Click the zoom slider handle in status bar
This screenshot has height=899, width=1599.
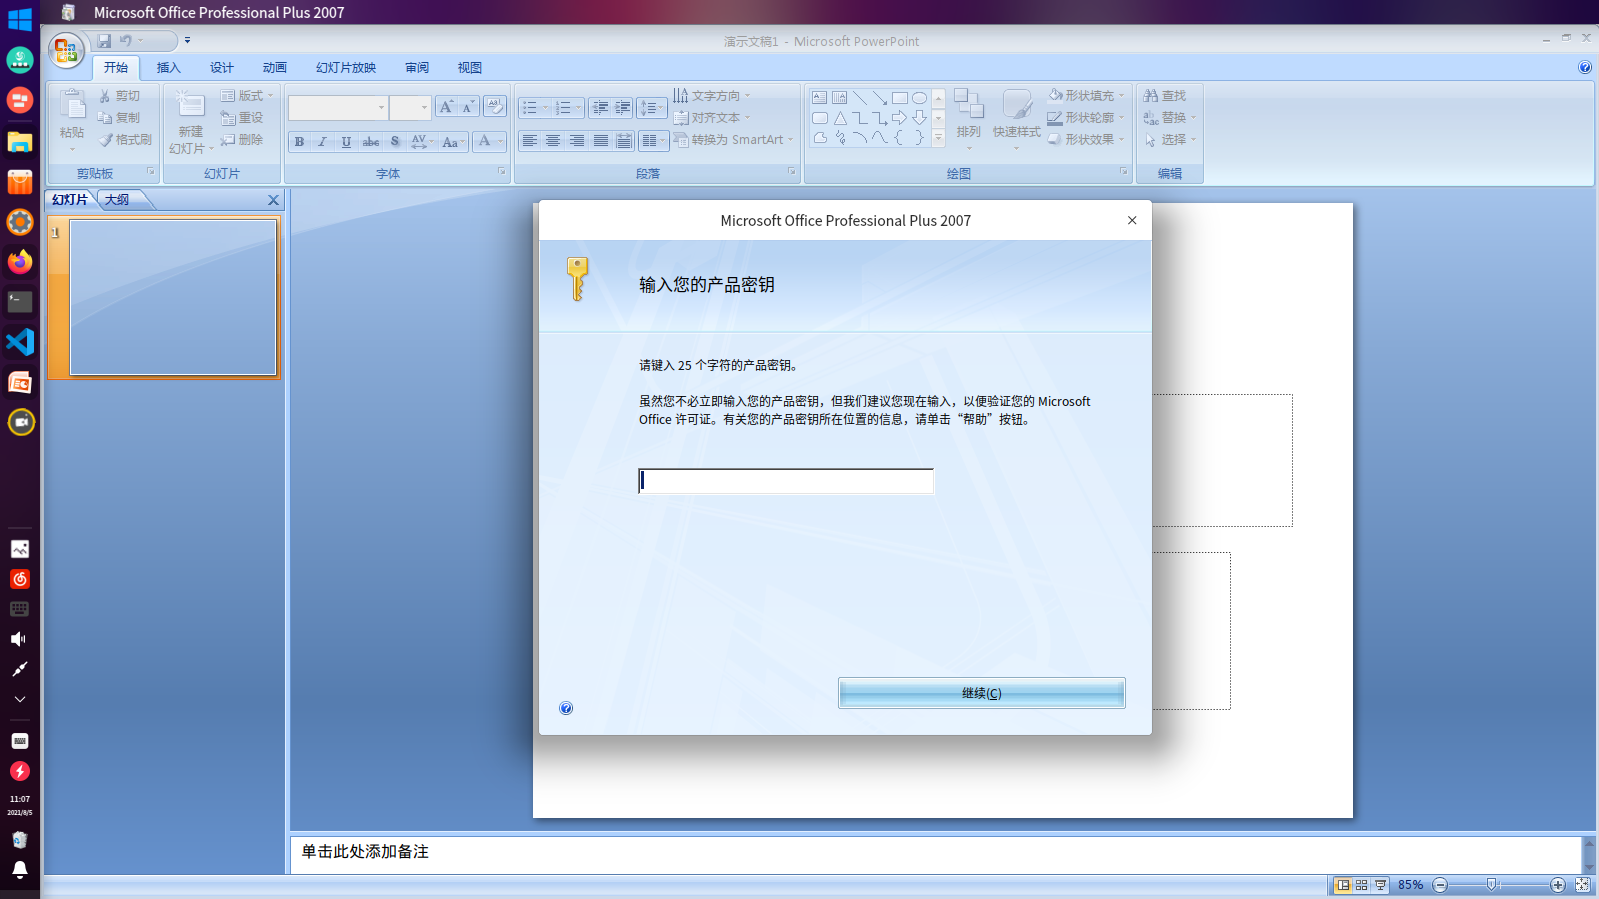click(x=1491, y=885)
